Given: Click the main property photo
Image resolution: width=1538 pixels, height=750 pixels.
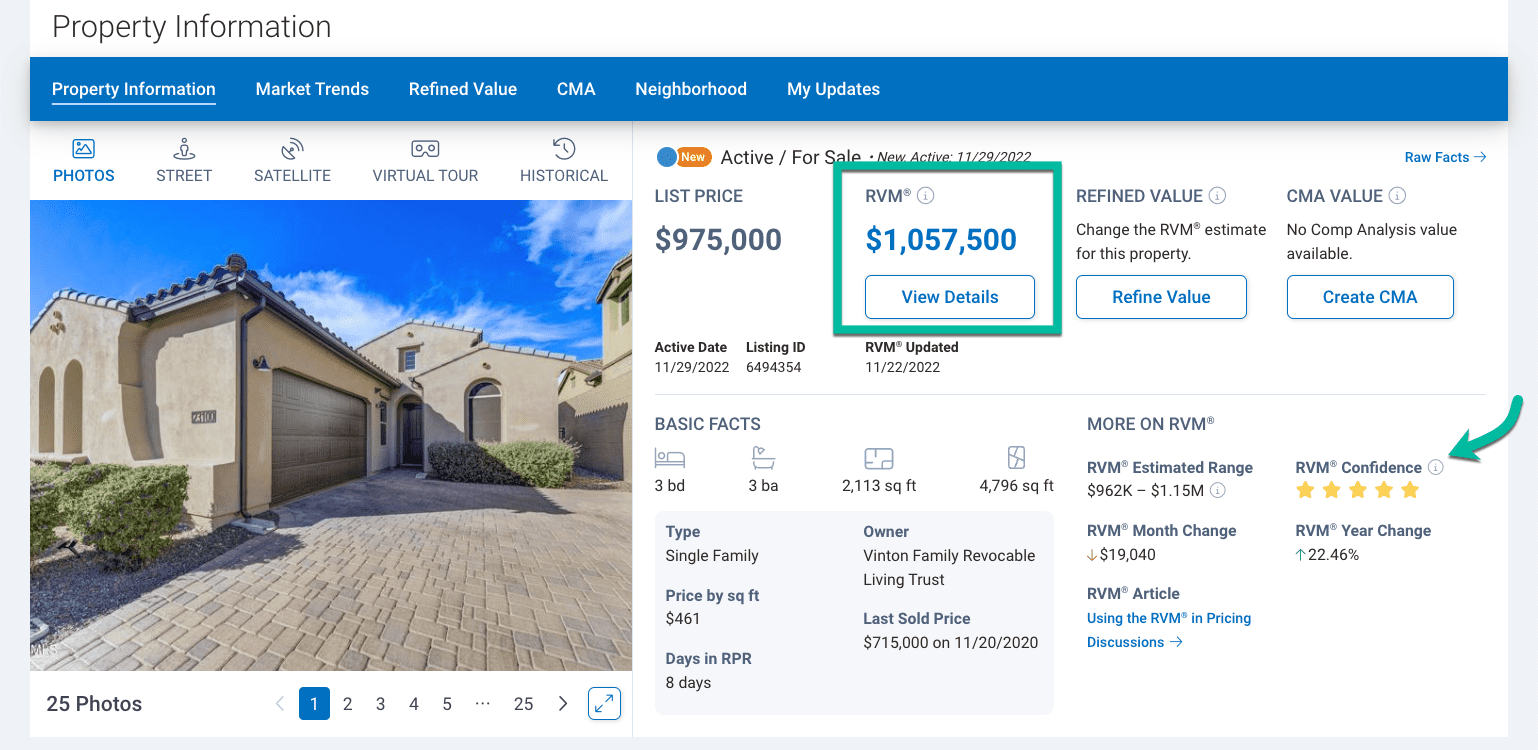Looking at the screenshot, I should point(330,435).
